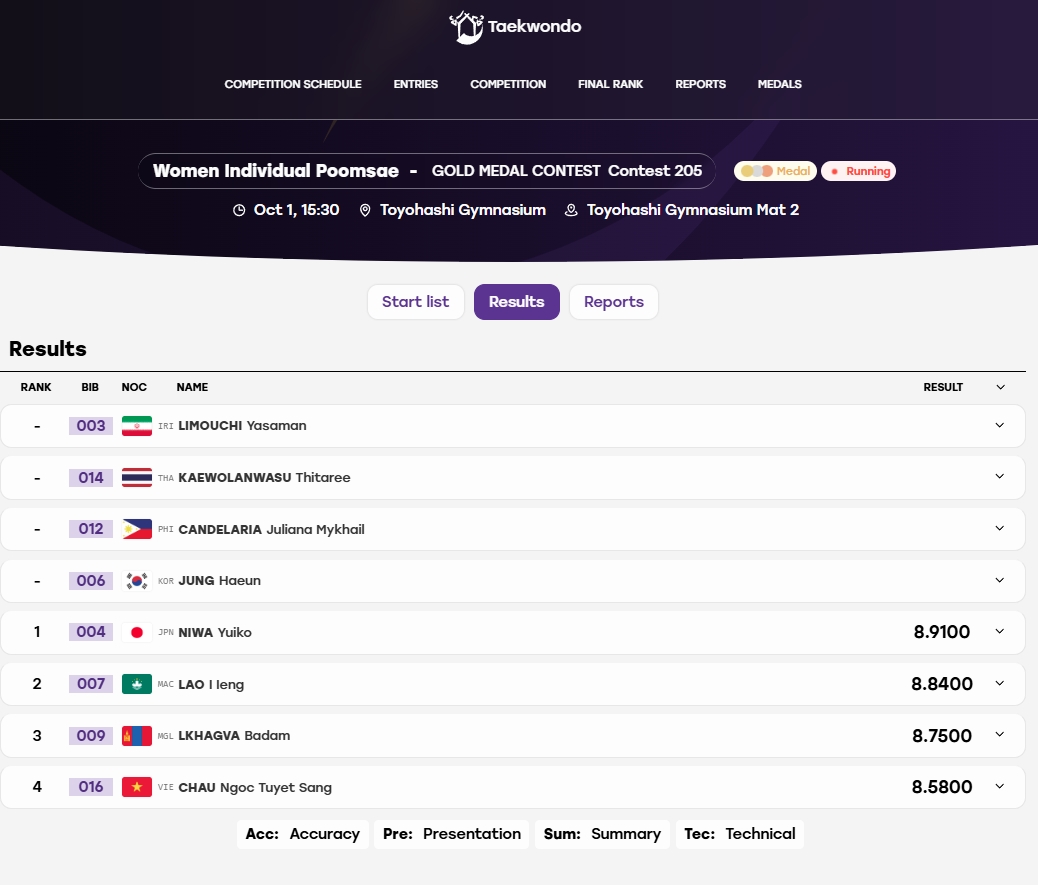Screen dimensions: 1038x885
Task: Go to the Entries menu item
Action: point(416,84)
